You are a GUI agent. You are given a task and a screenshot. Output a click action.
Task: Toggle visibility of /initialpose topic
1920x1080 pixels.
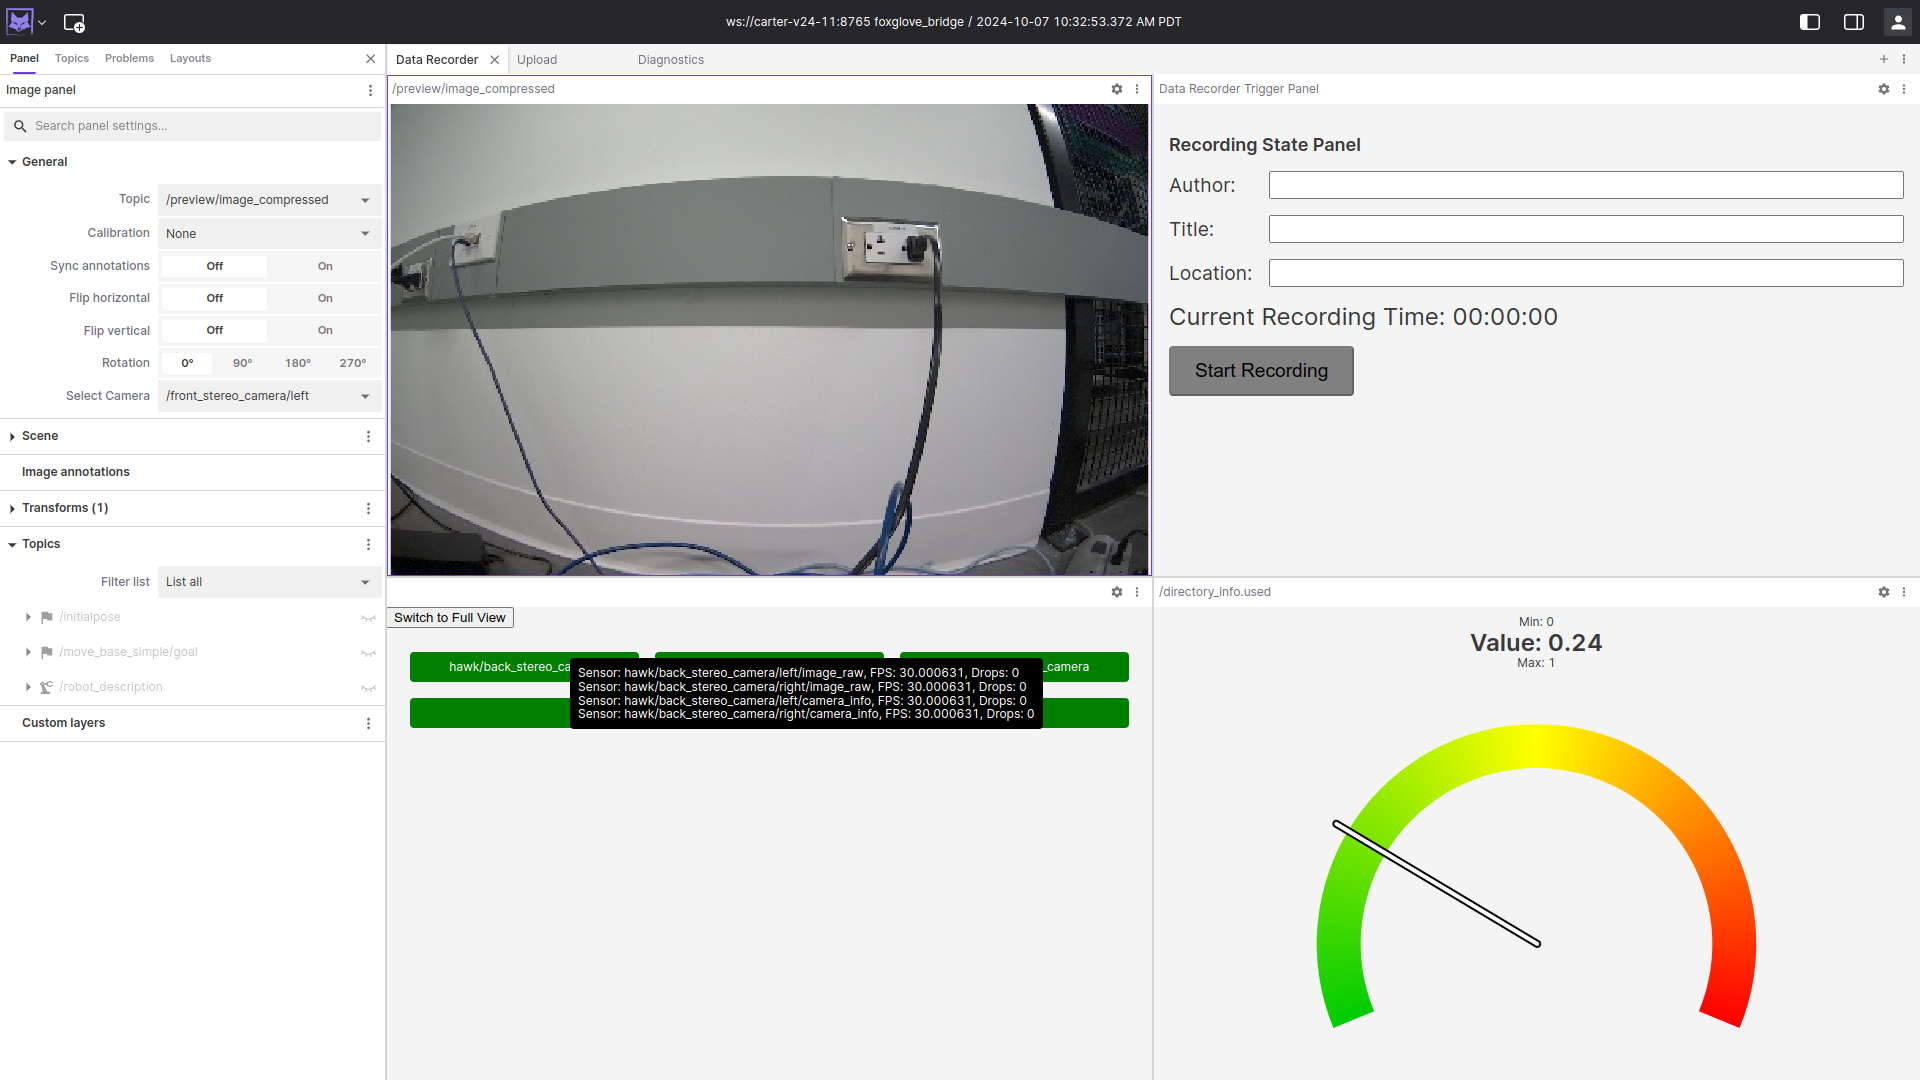click(368, 618)
